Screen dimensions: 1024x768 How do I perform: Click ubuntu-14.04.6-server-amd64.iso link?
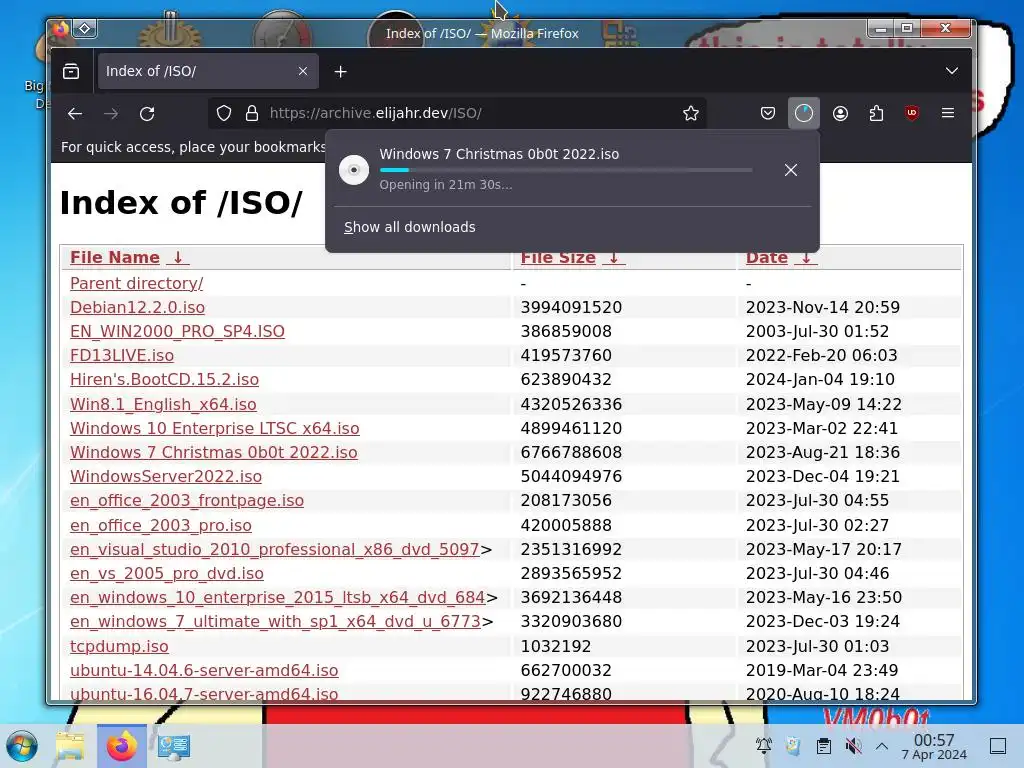click(x=204, y=671)
